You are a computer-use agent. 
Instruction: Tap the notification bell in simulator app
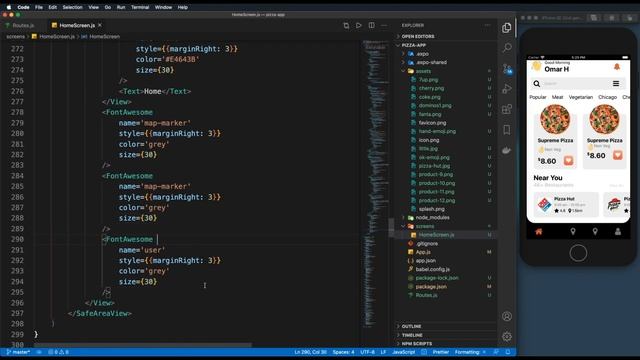tap(617, 67)
